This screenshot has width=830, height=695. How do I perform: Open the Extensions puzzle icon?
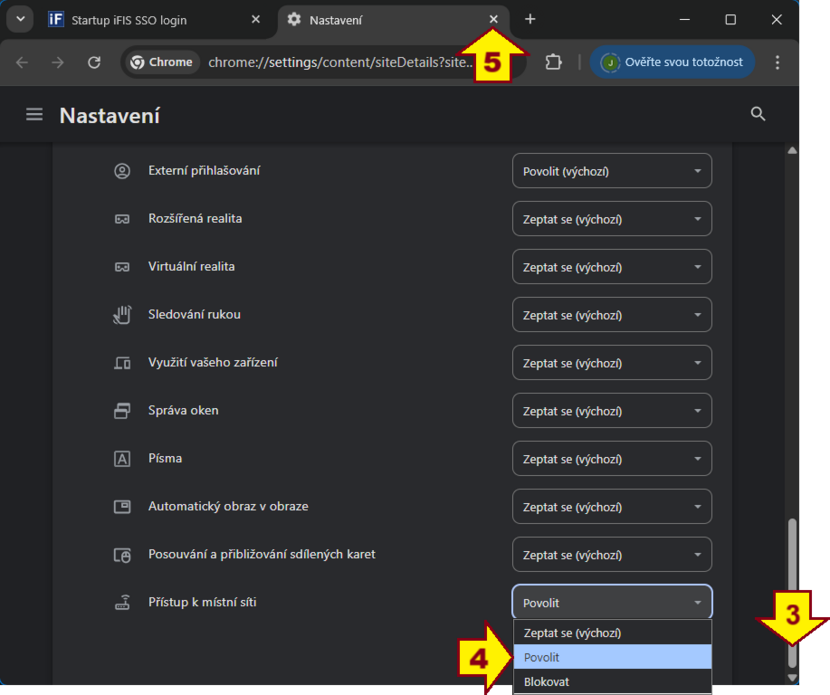553,62
